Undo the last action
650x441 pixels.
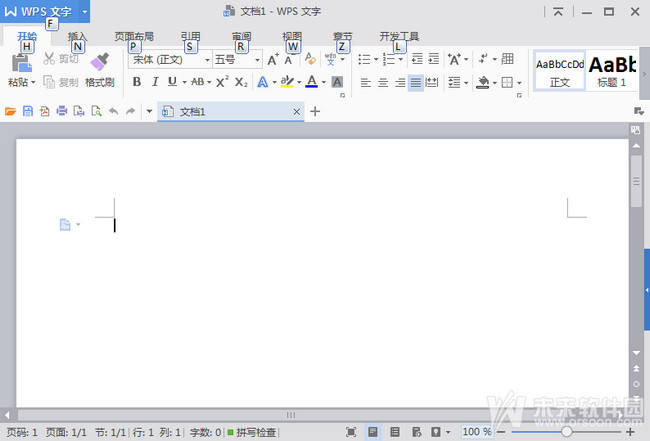(x=113, y=111)
